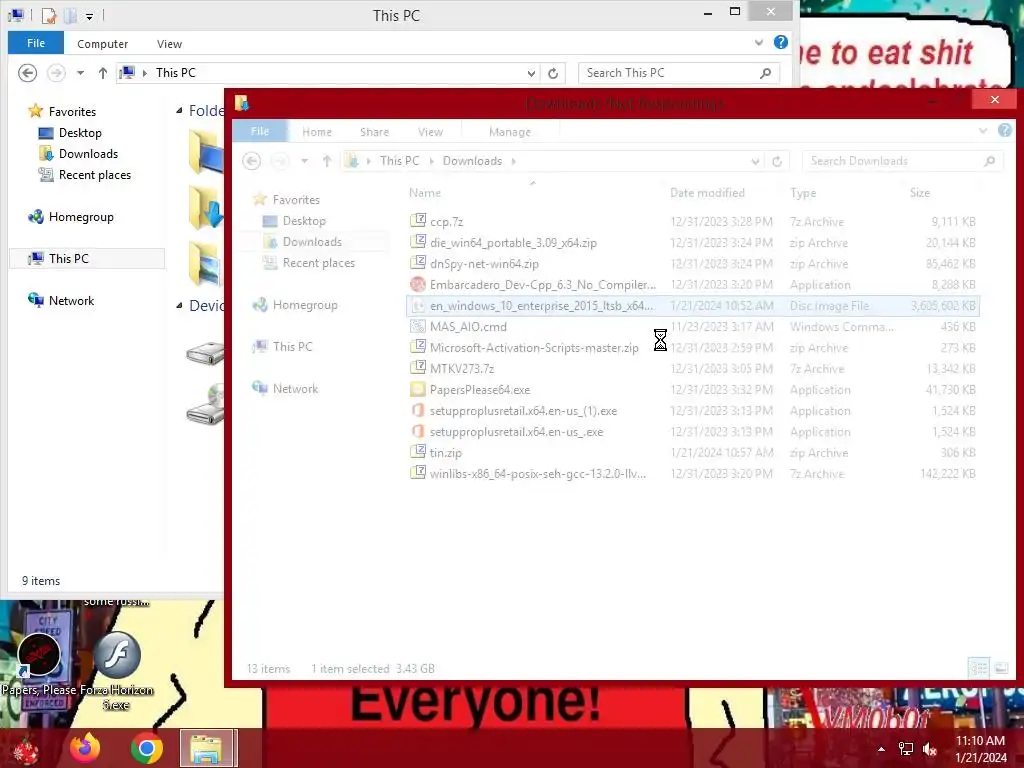Open Firefox from the taskbar
This screenshot has width=1024, height=768.
point(85,748)
